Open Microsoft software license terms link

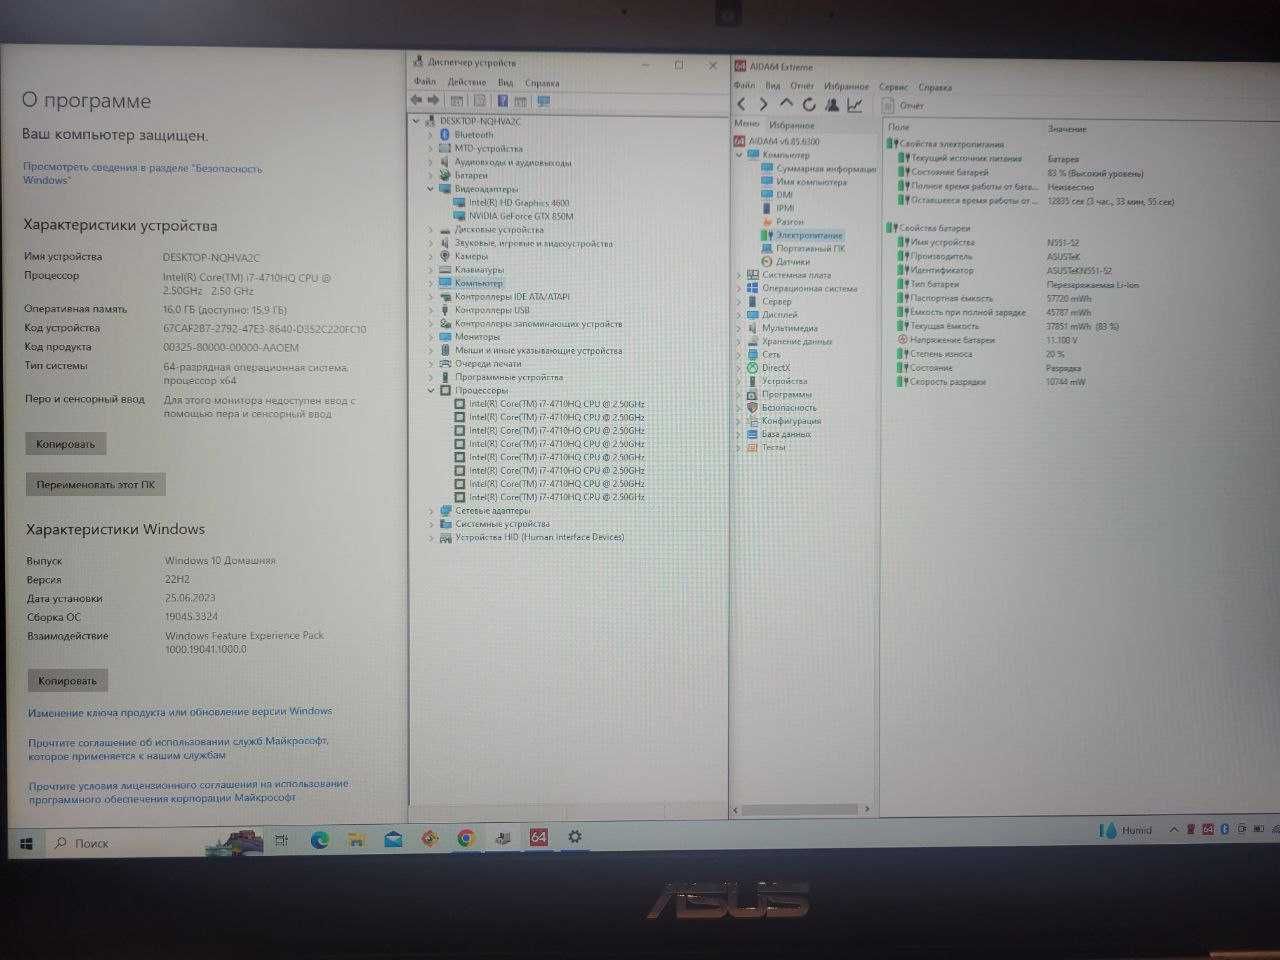(x=188, y=791)
